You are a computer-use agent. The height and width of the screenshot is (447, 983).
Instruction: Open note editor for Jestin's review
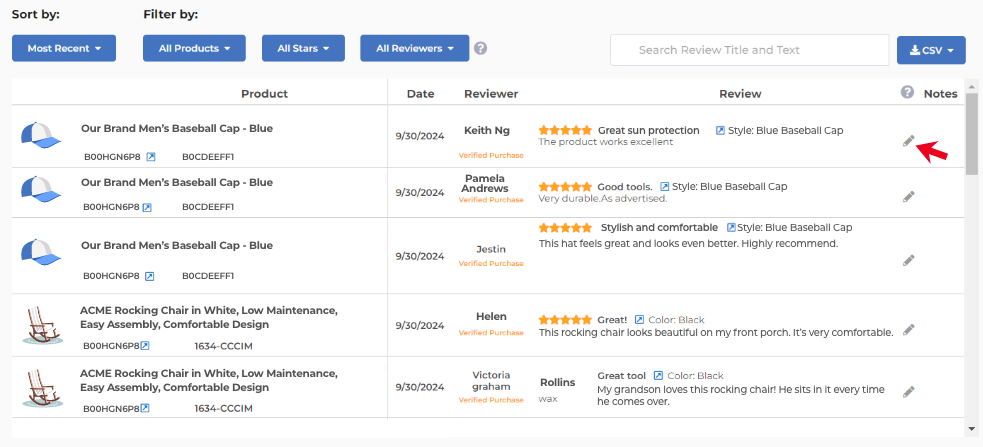(x=908, y=260)
